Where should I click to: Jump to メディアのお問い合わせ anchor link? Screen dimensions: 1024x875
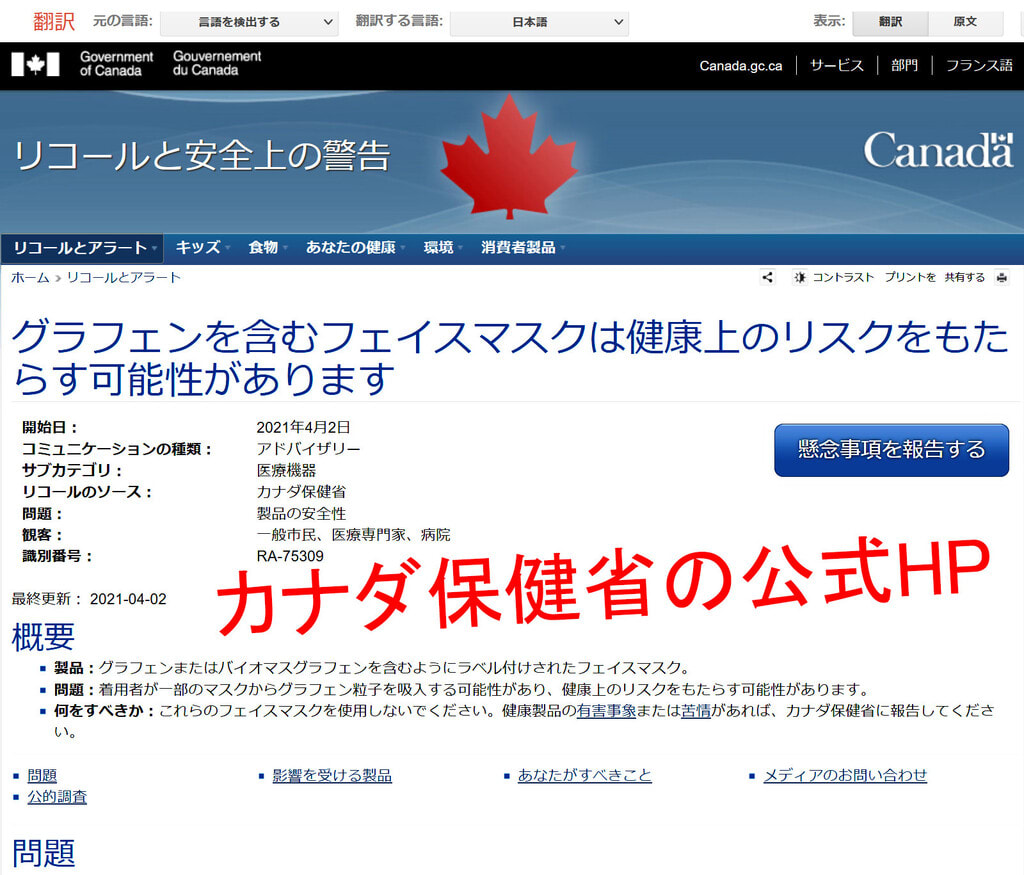coord(845,775)
